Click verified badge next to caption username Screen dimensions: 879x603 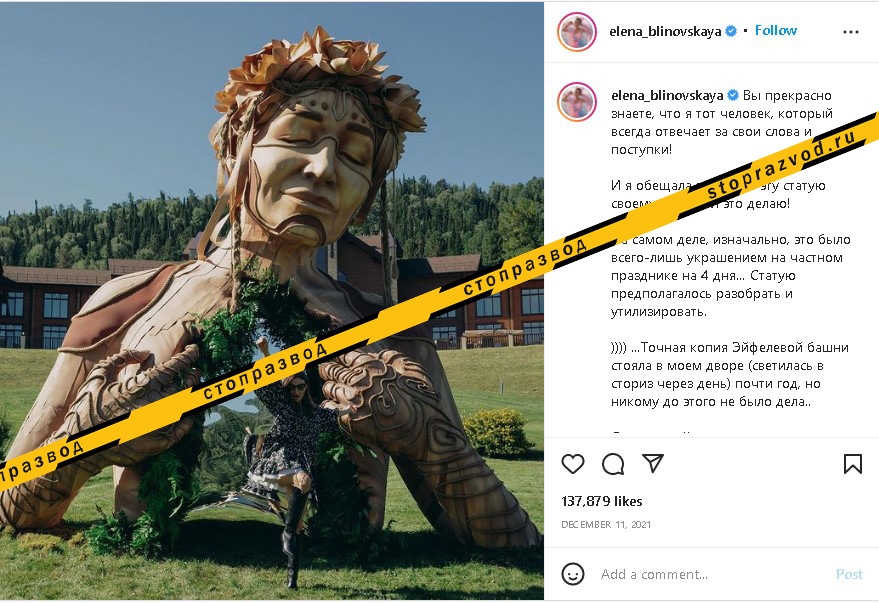tap(732, 95)
